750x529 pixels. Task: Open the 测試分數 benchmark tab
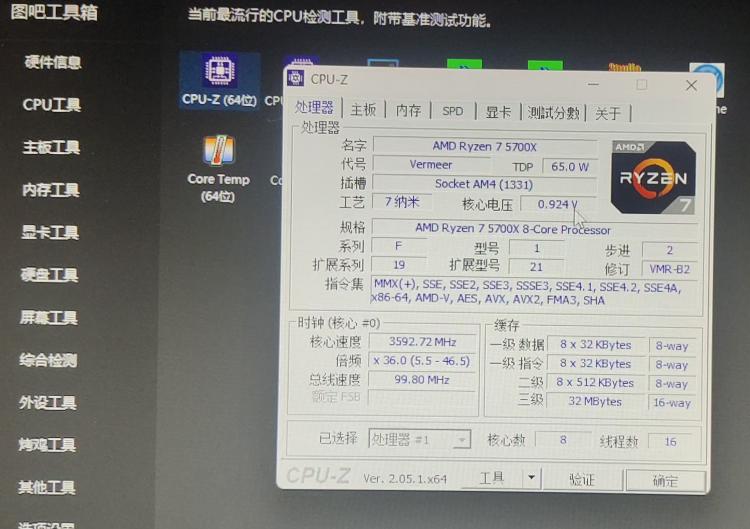pos(553,113)
